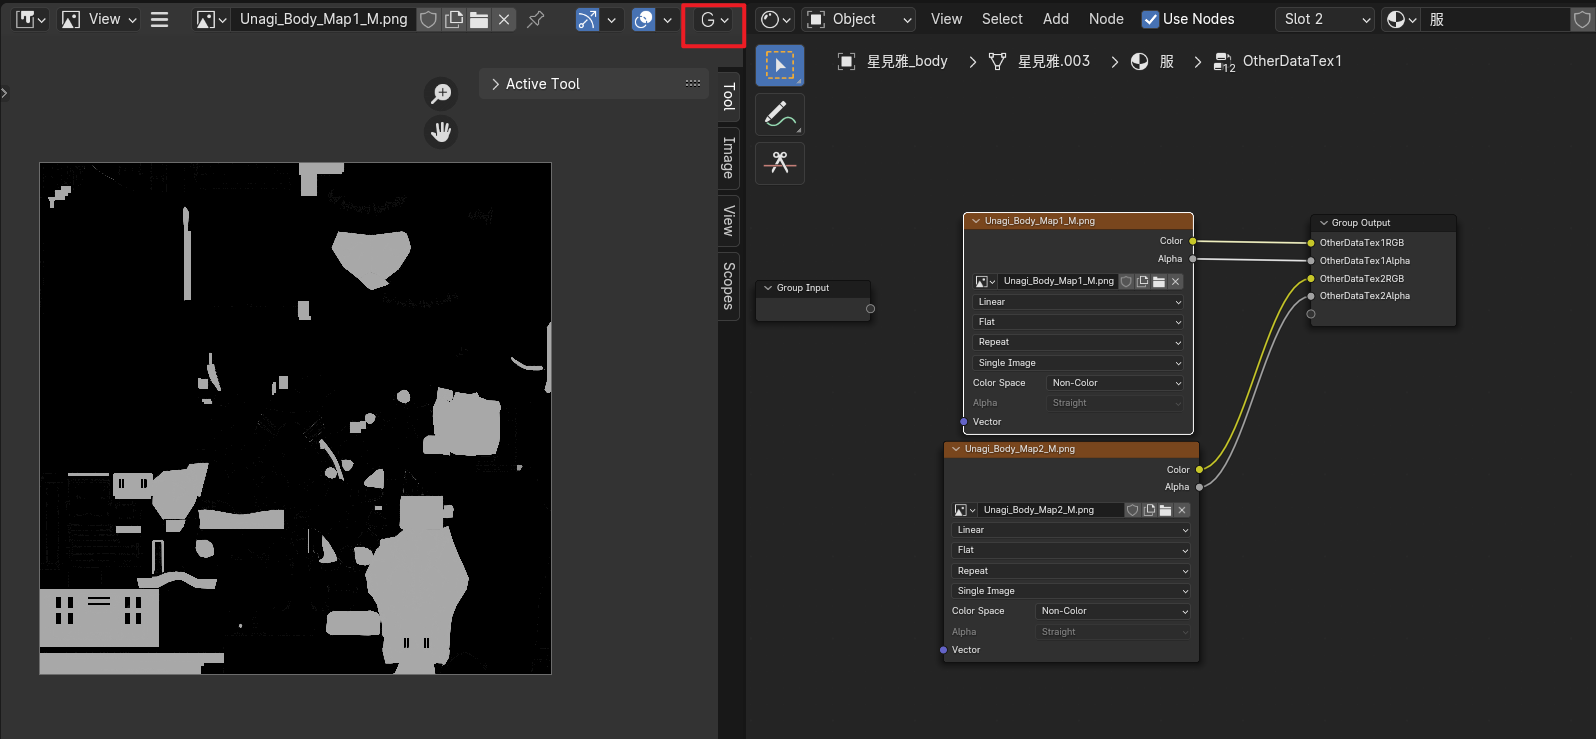The width and height of the screenshot is (1596, 739).
Task: Click the zoom magnifier in image viewport
Action: [441, 94]
